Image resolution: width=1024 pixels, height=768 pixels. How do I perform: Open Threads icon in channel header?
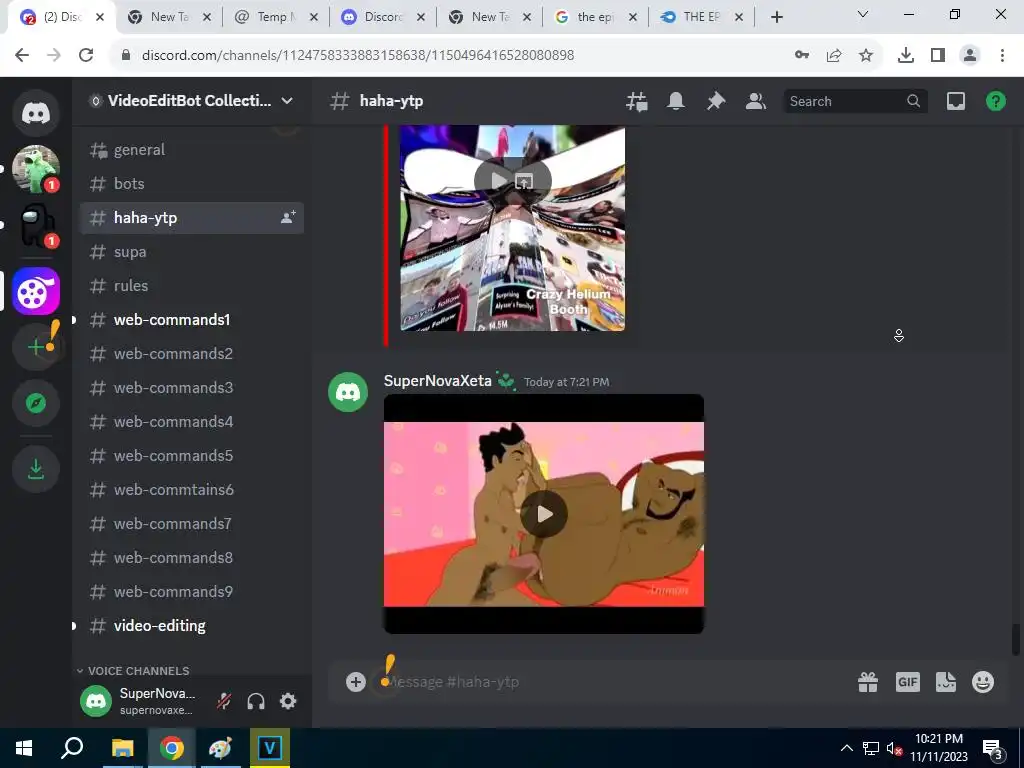click(636, 101)
